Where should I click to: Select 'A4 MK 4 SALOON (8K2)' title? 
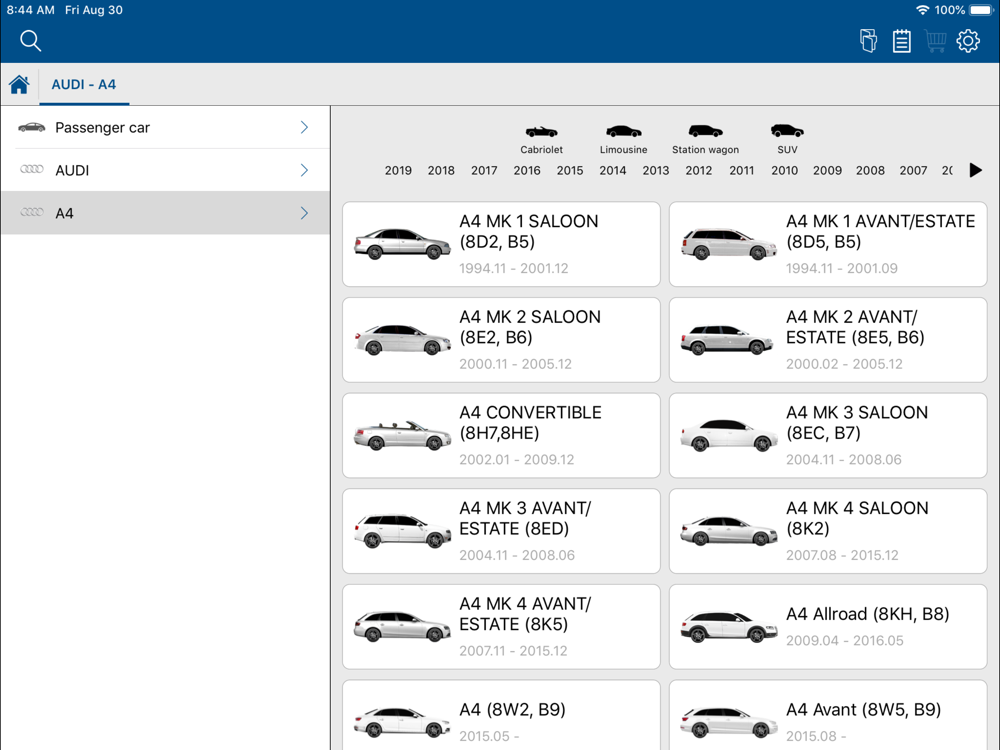(x=857, y=518)
